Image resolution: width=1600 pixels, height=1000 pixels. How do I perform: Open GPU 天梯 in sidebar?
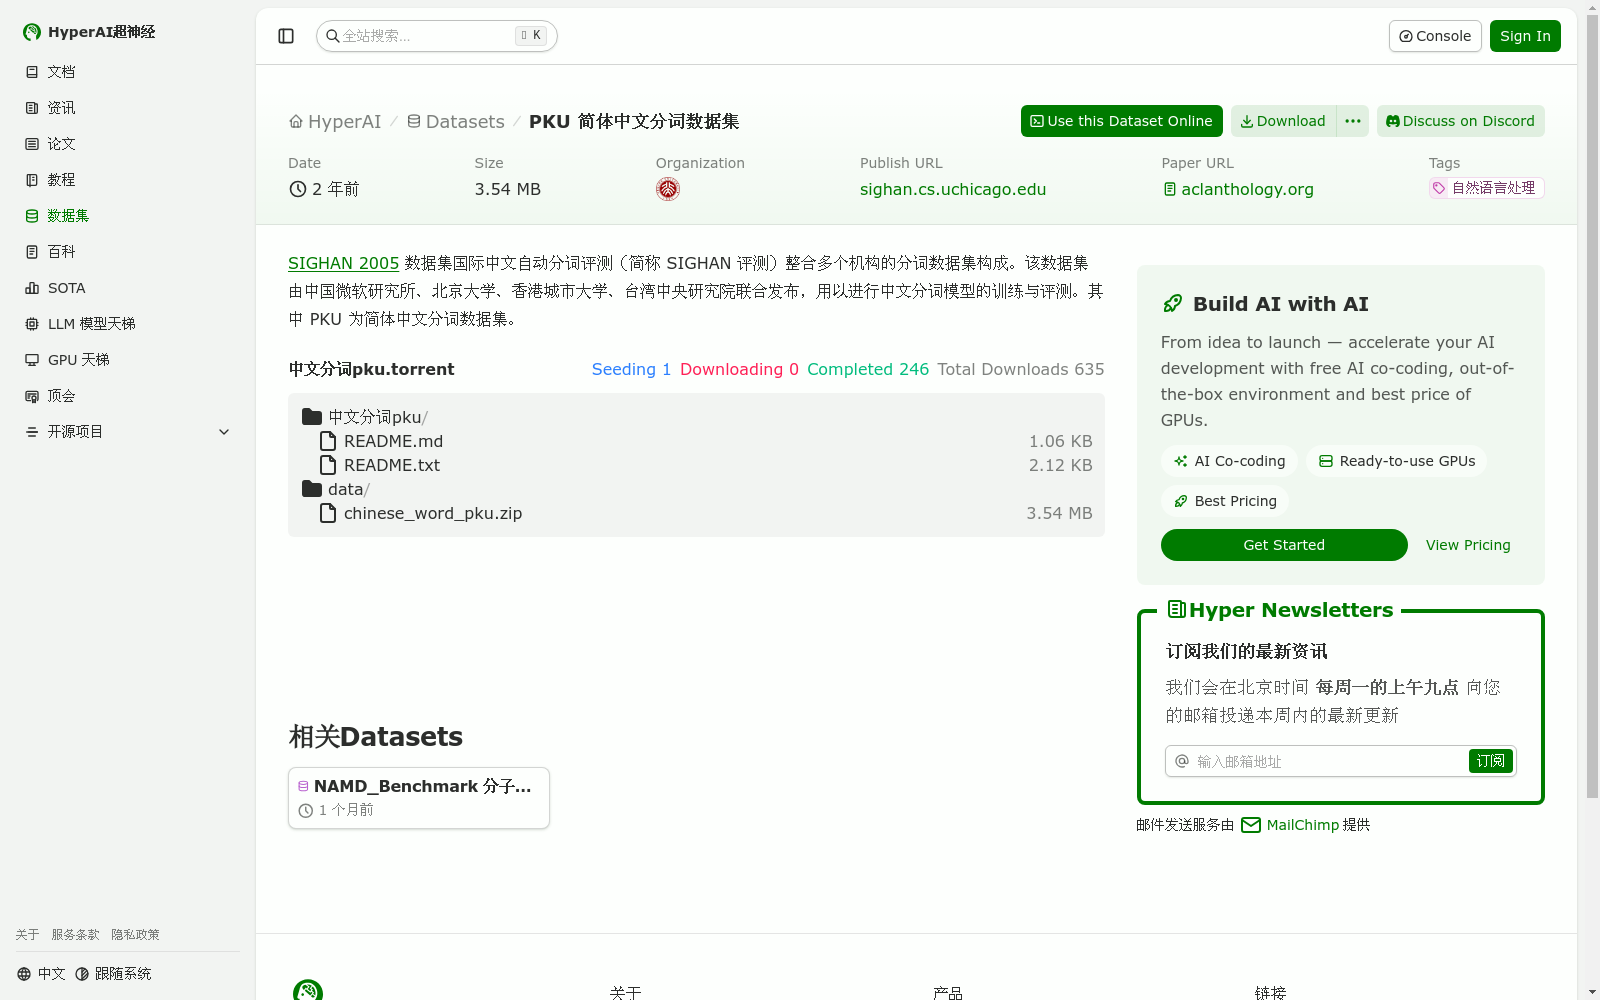[x=128, y=360]
